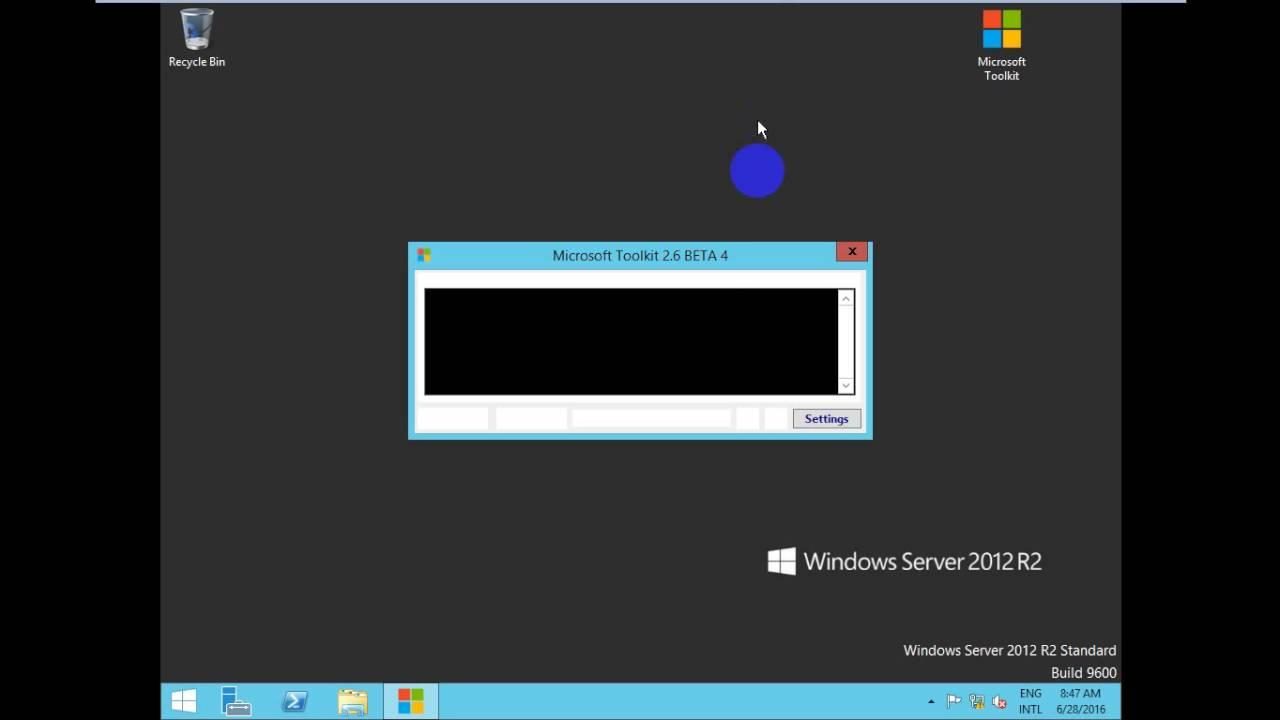1280x720 pixels.
Task: Click the Settings button in Toolkit
Action: pyautogui.click(x=826, y=419)
